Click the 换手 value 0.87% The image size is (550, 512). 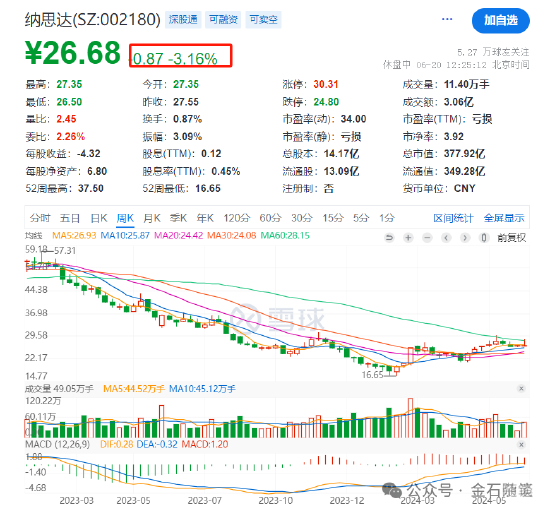click(x=187, y=119)
